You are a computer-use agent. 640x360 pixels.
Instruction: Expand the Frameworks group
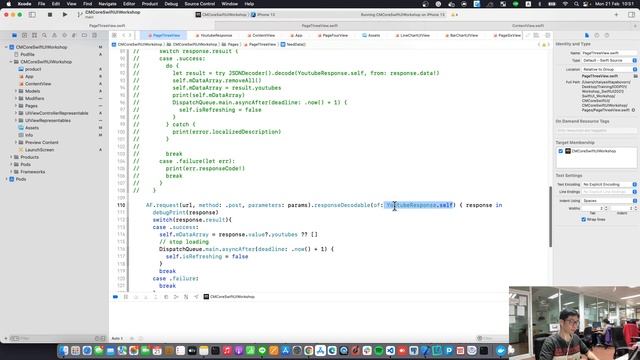coord(11,172)
